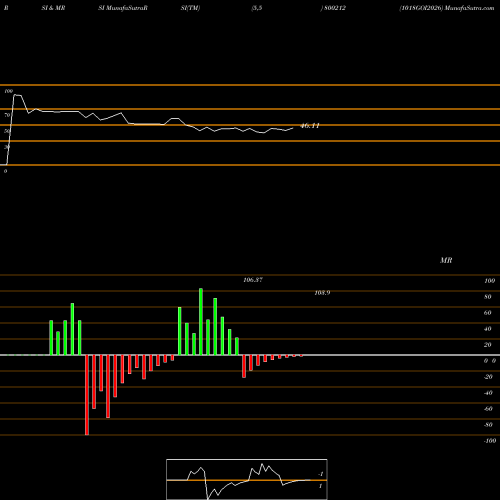Click the MR axis label 80
The width and height of the screenshot is (500, 500).
pyautogui.click(x=488, y=297)
